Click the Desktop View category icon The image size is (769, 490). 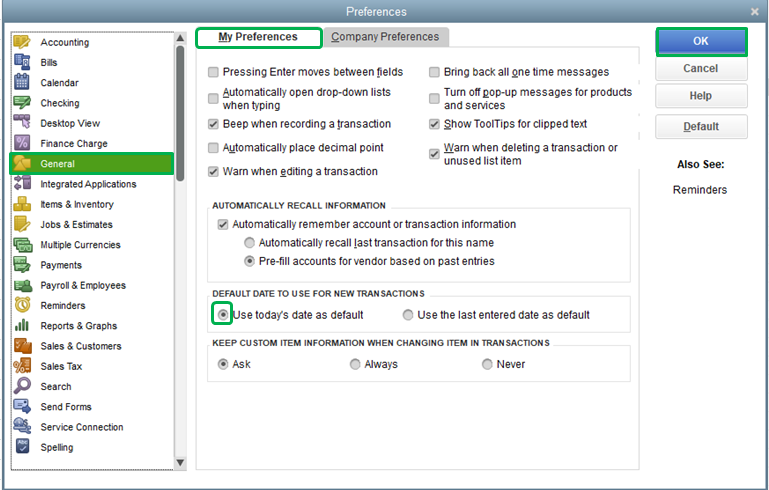[x=22, y=123]
